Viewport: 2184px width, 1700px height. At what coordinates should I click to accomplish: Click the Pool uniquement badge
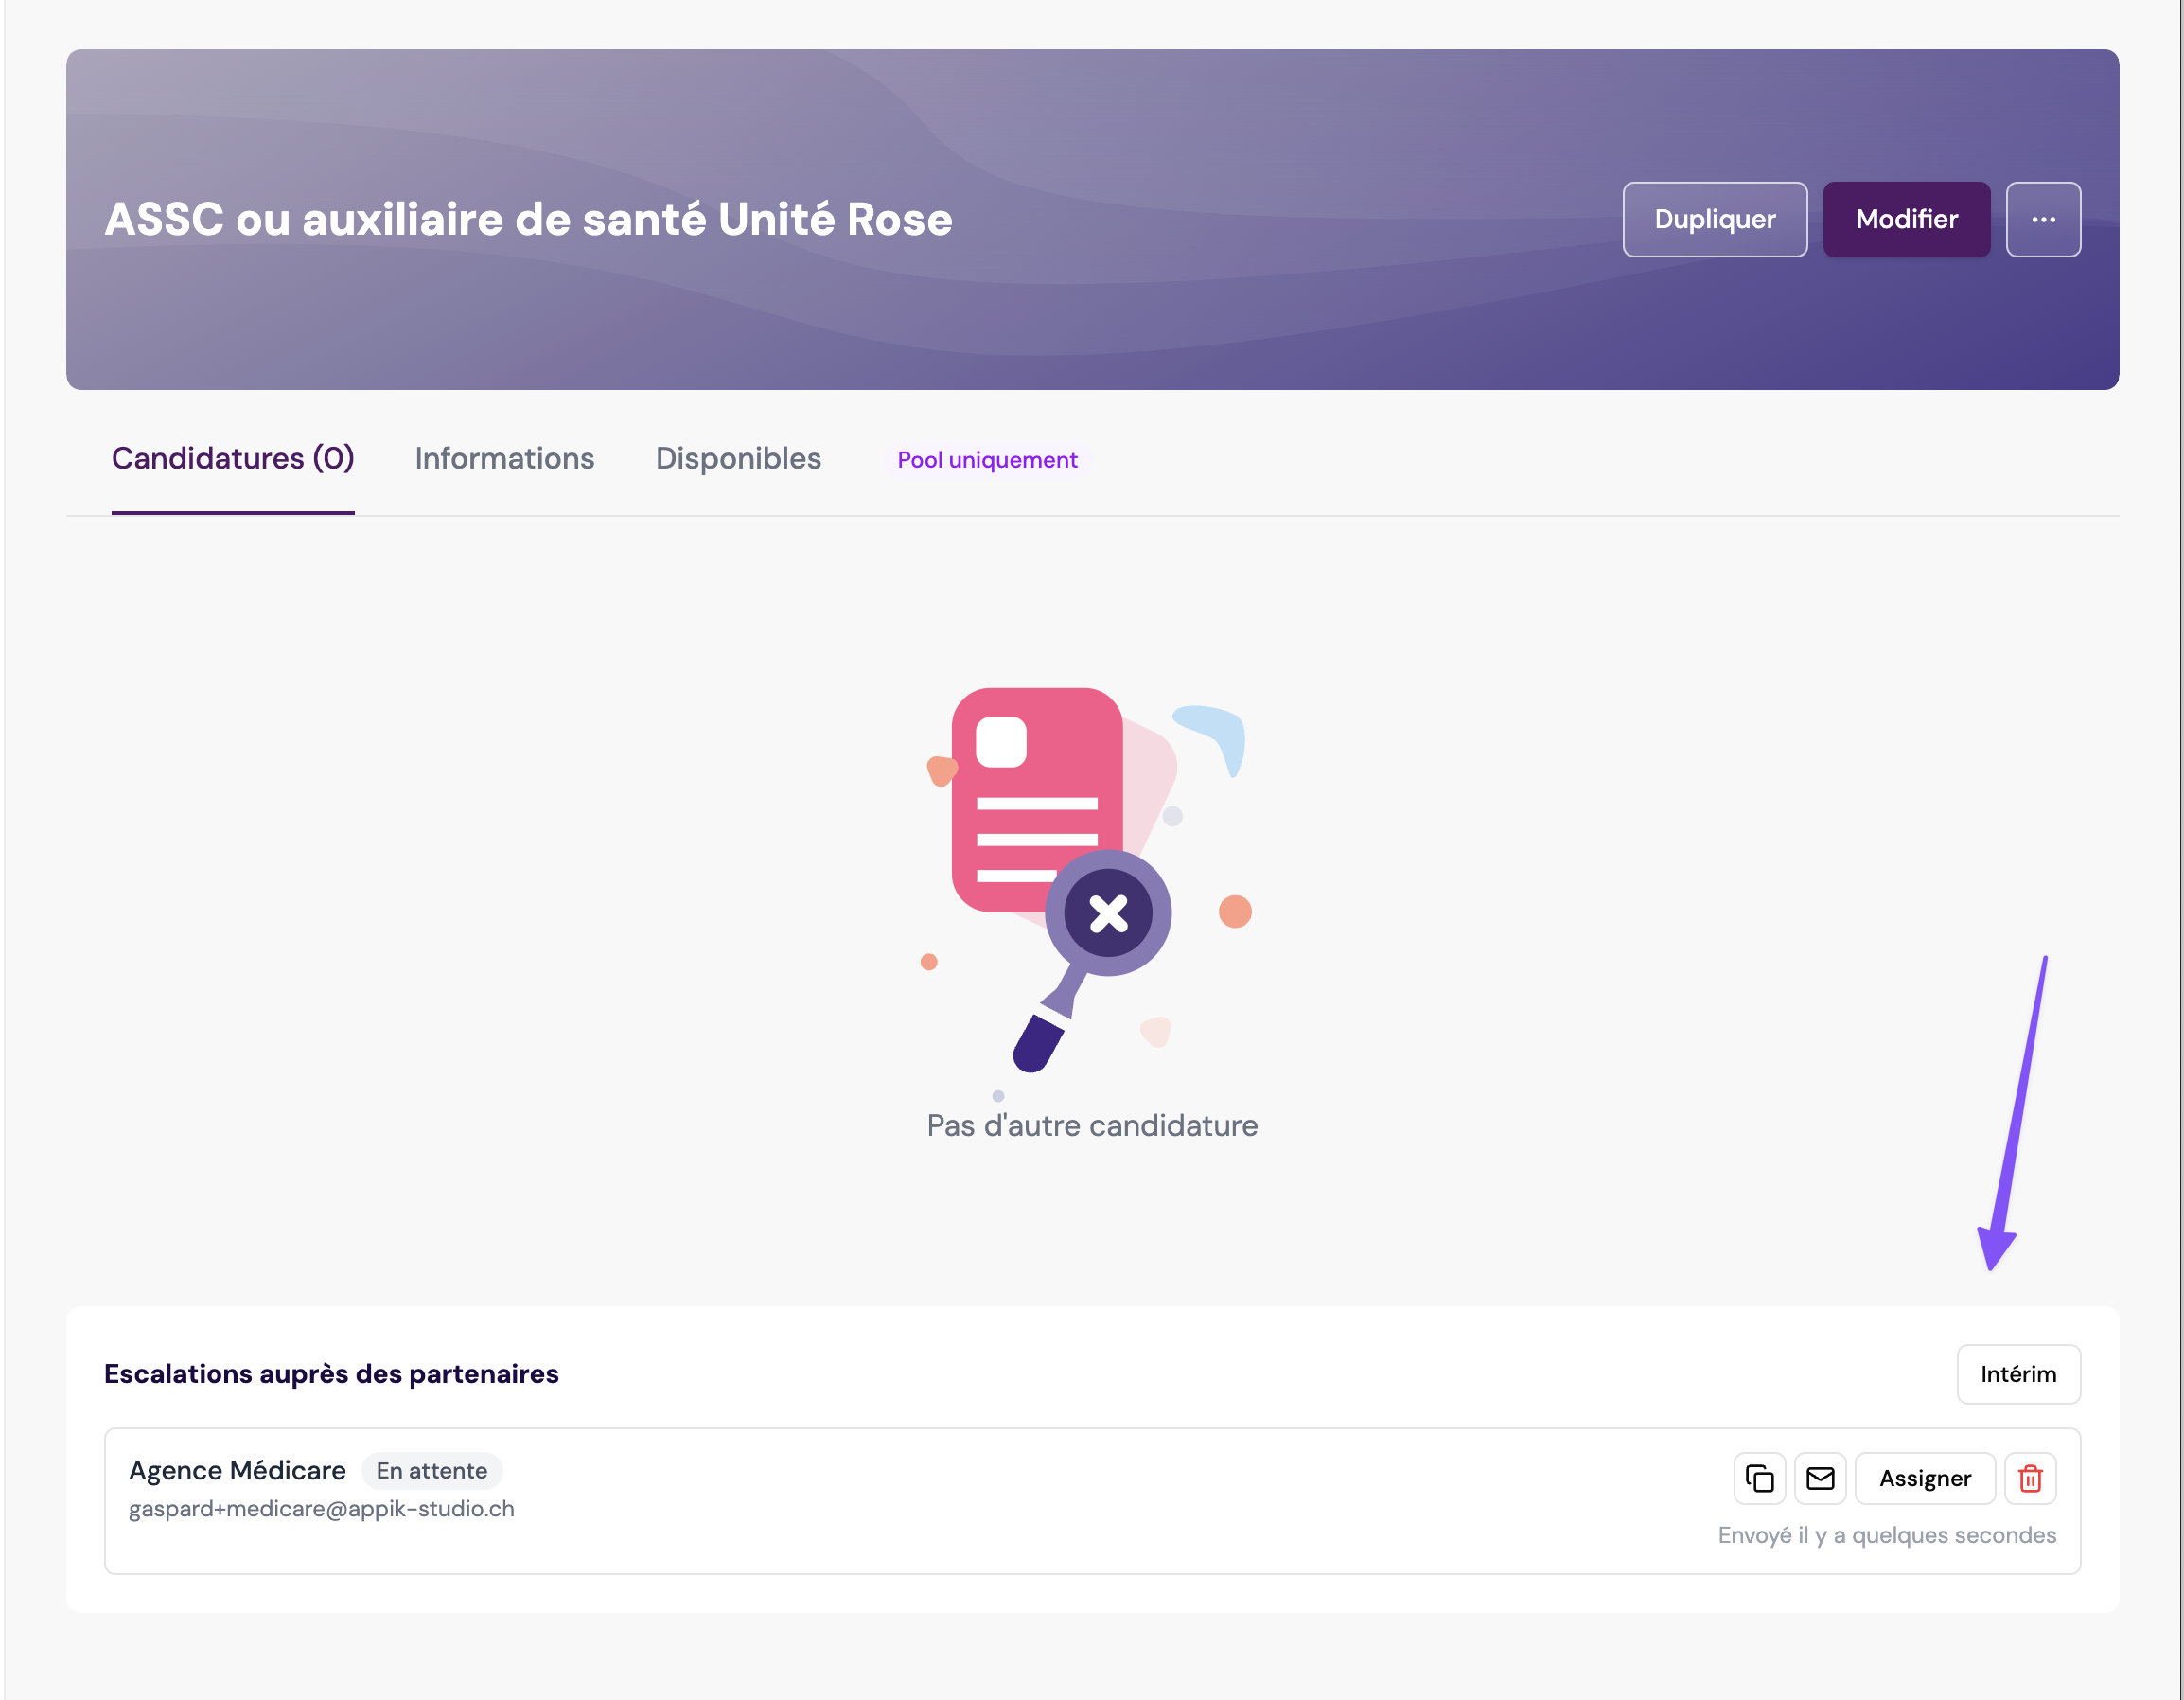(x=987, y=460)
